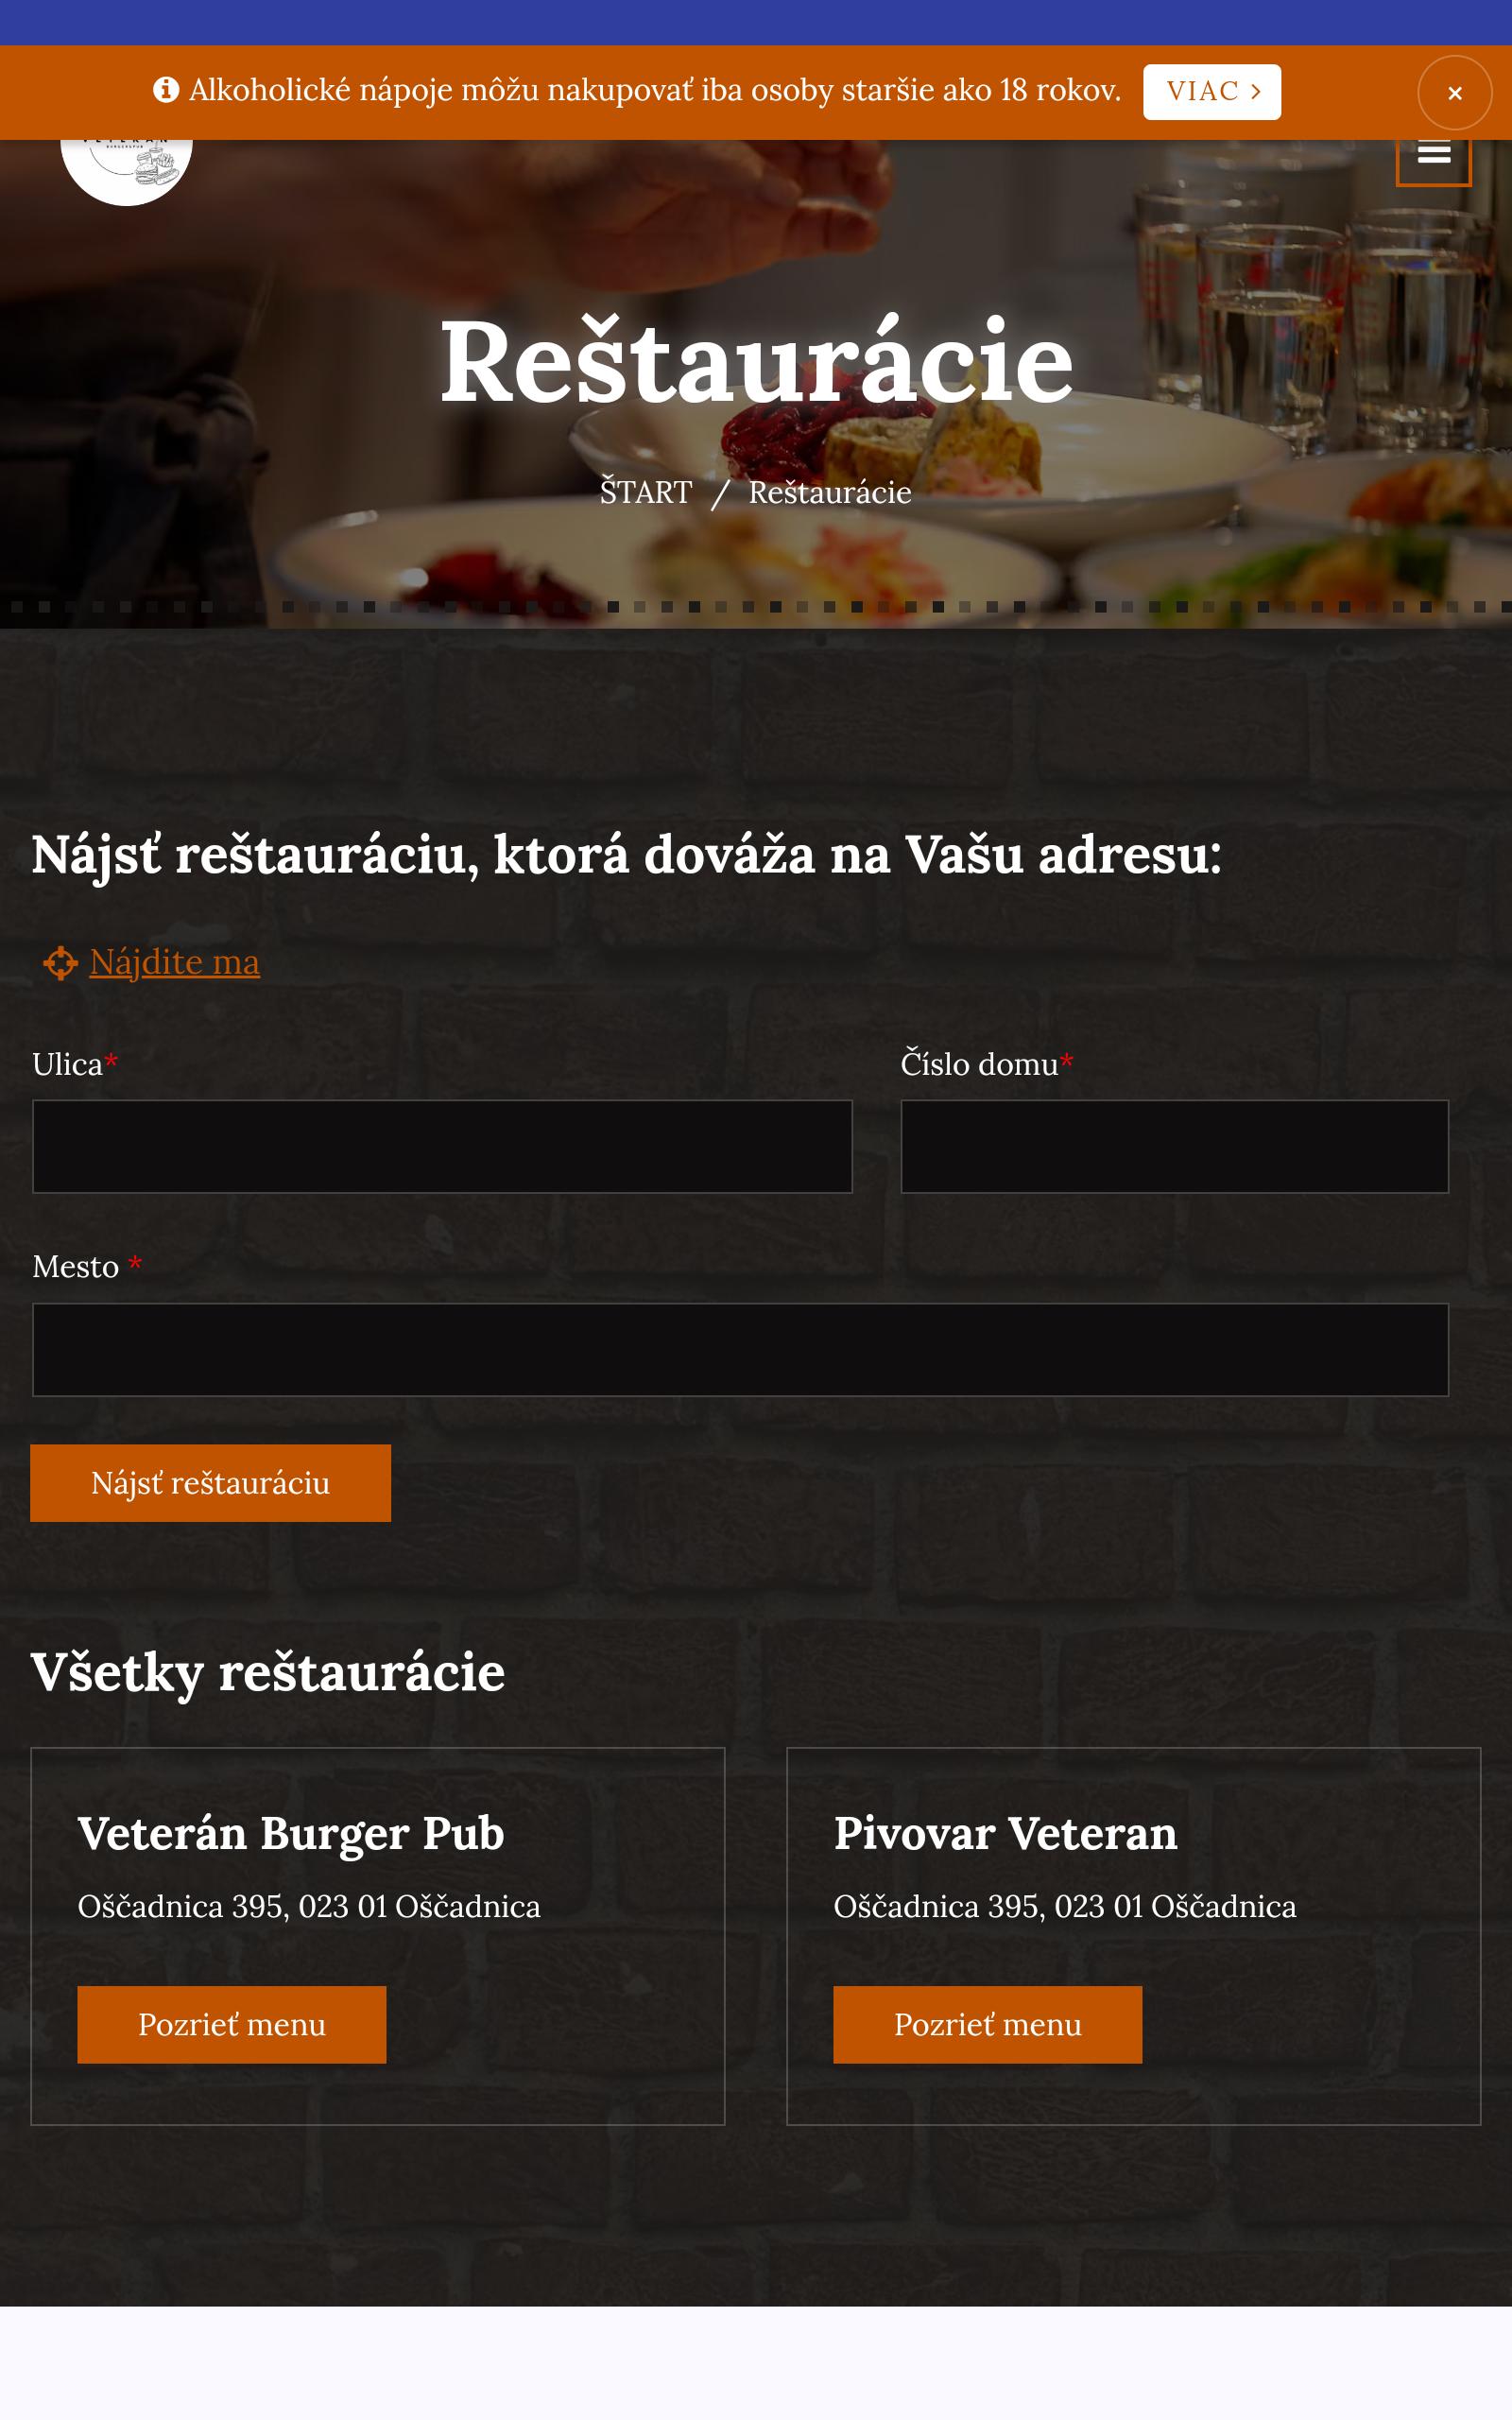Screen dimensions: 1512x2420
Task: Go to ŠTART breadcrumb link
Action: 646,492
